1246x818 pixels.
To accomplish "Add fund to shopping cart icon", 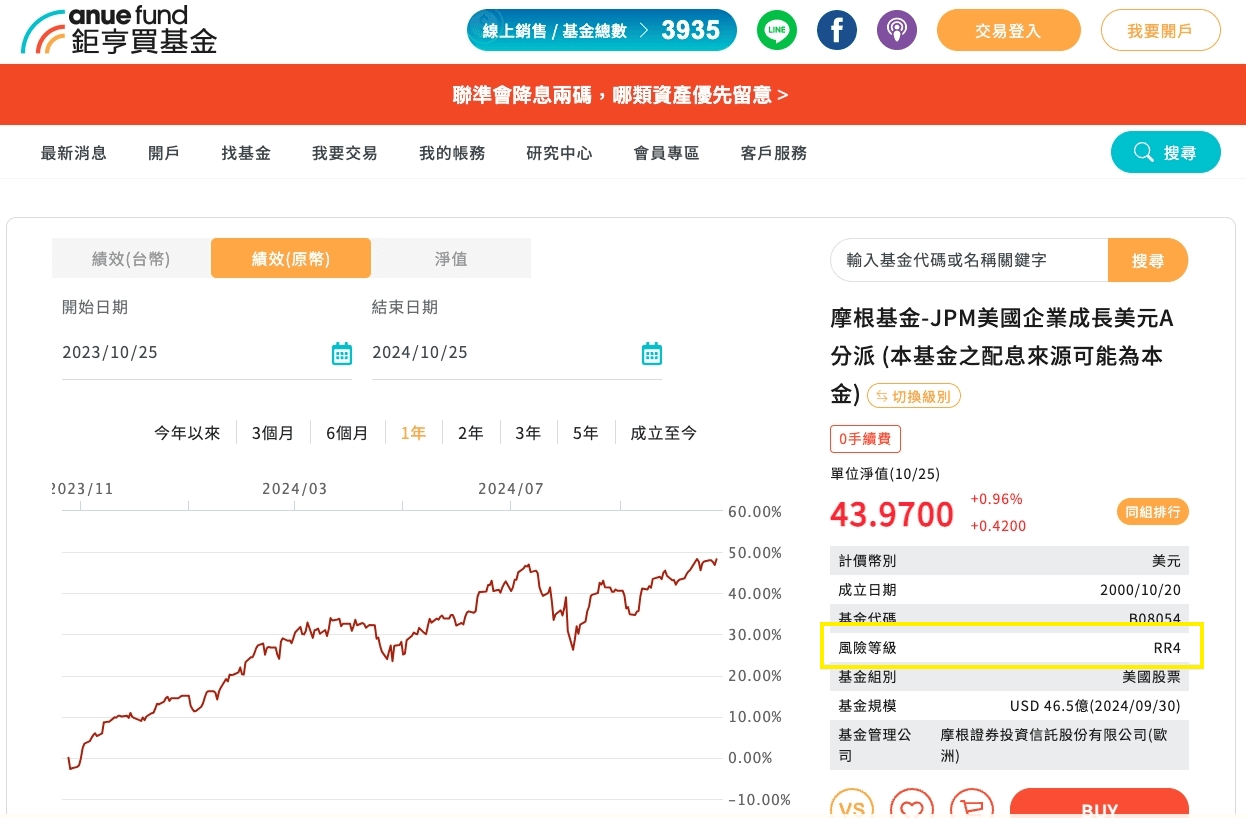I will coord(970,806).
